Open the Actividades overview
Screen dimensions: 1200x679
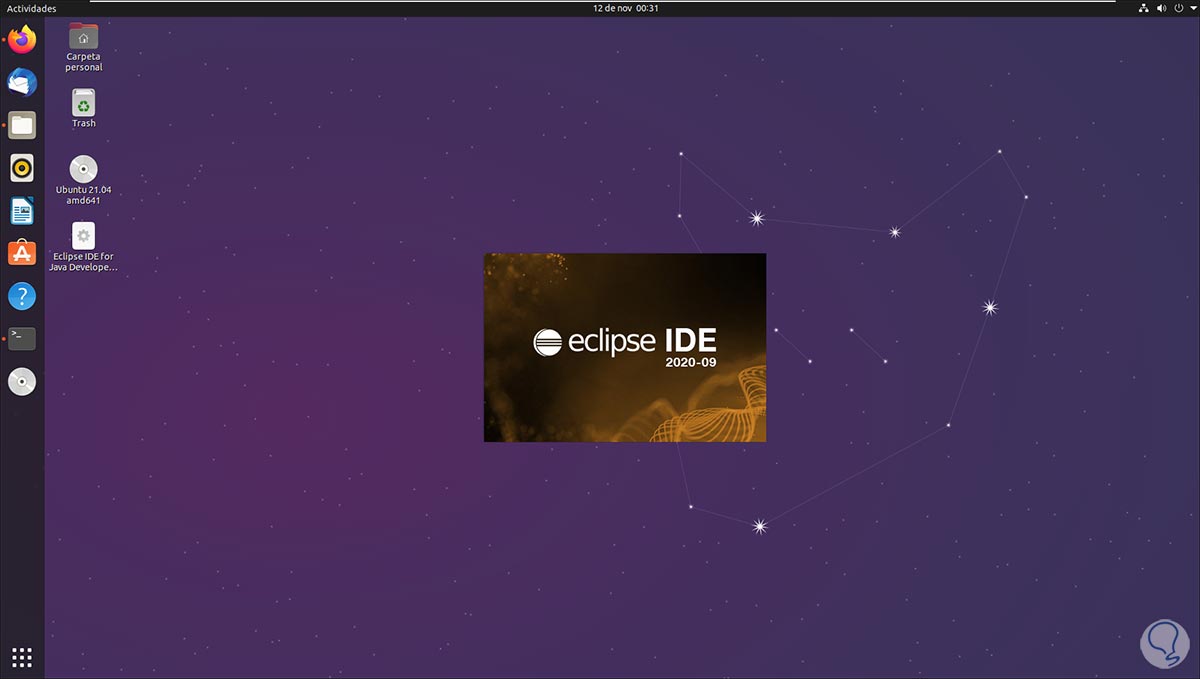[x=31, y=8]
